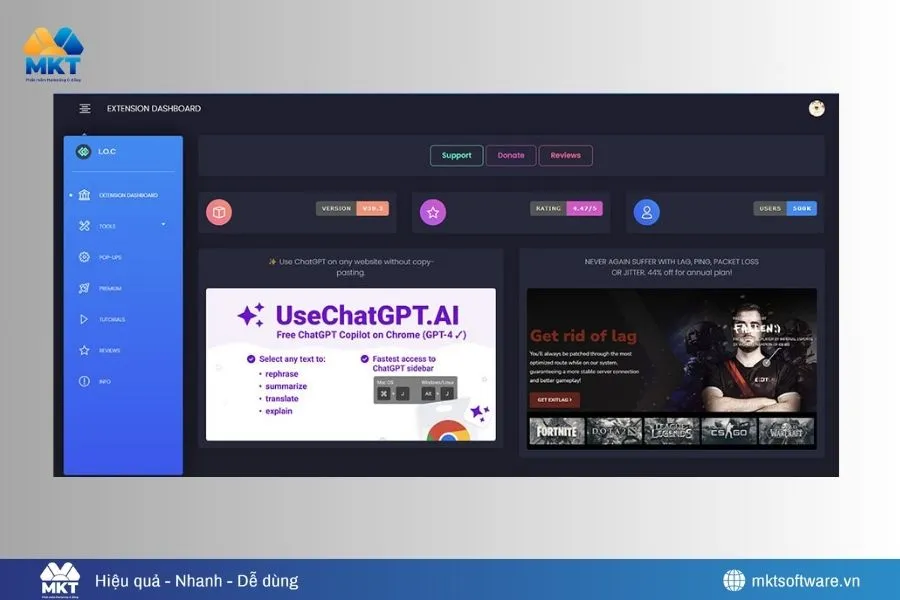This screenshot has height=600, width=900.
Task: Click the hamburger menu icon
Action: [x=85, y=109]
